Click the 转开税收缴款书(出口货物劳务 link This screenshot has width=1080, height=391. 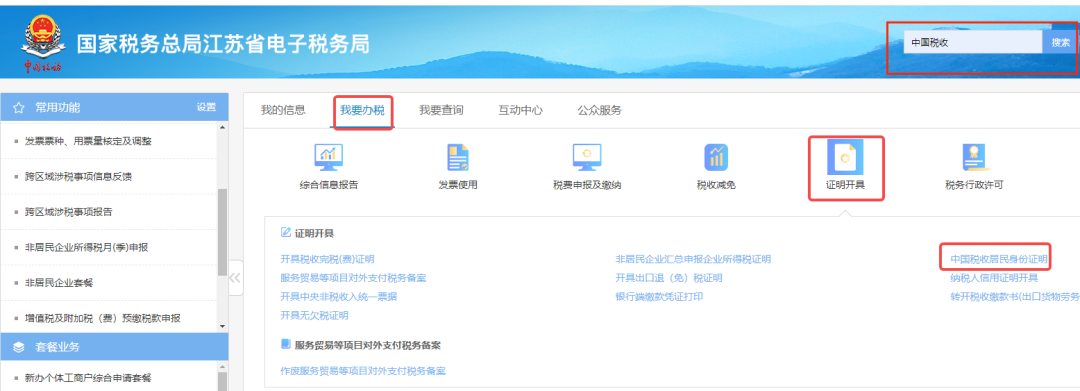pyautogui.click(x=1015, y=297)
